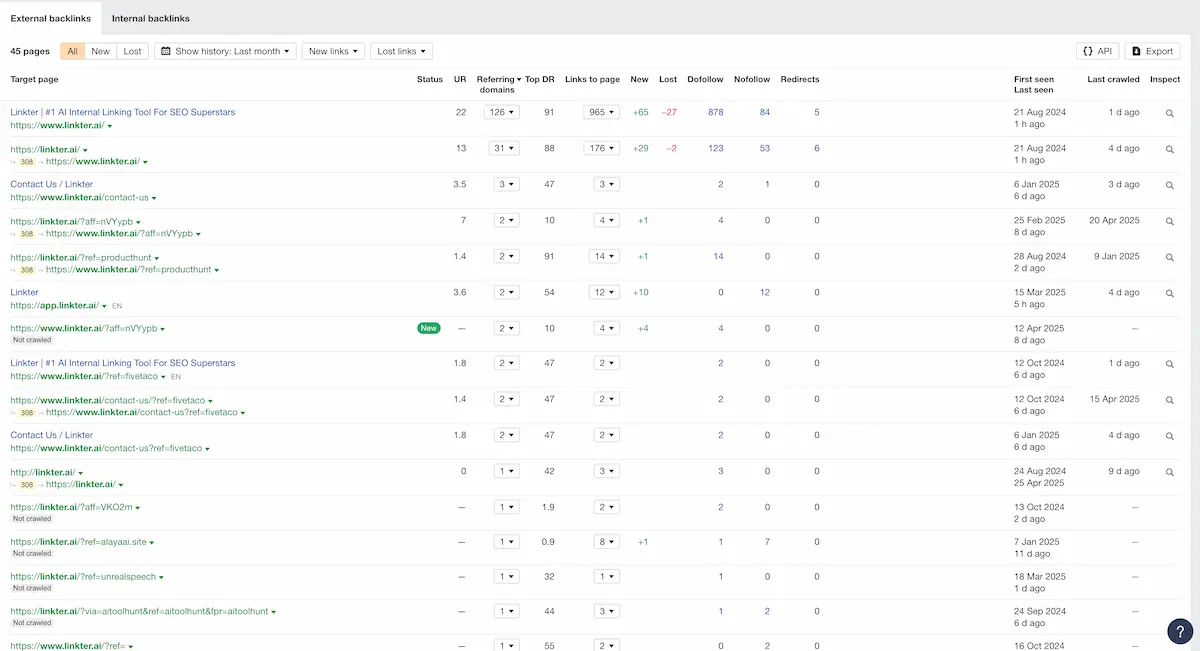Inspect the contact-us row with UR 3.5
The width and height of the screenshot is (1200, 651).
(x=1169, y=185)
